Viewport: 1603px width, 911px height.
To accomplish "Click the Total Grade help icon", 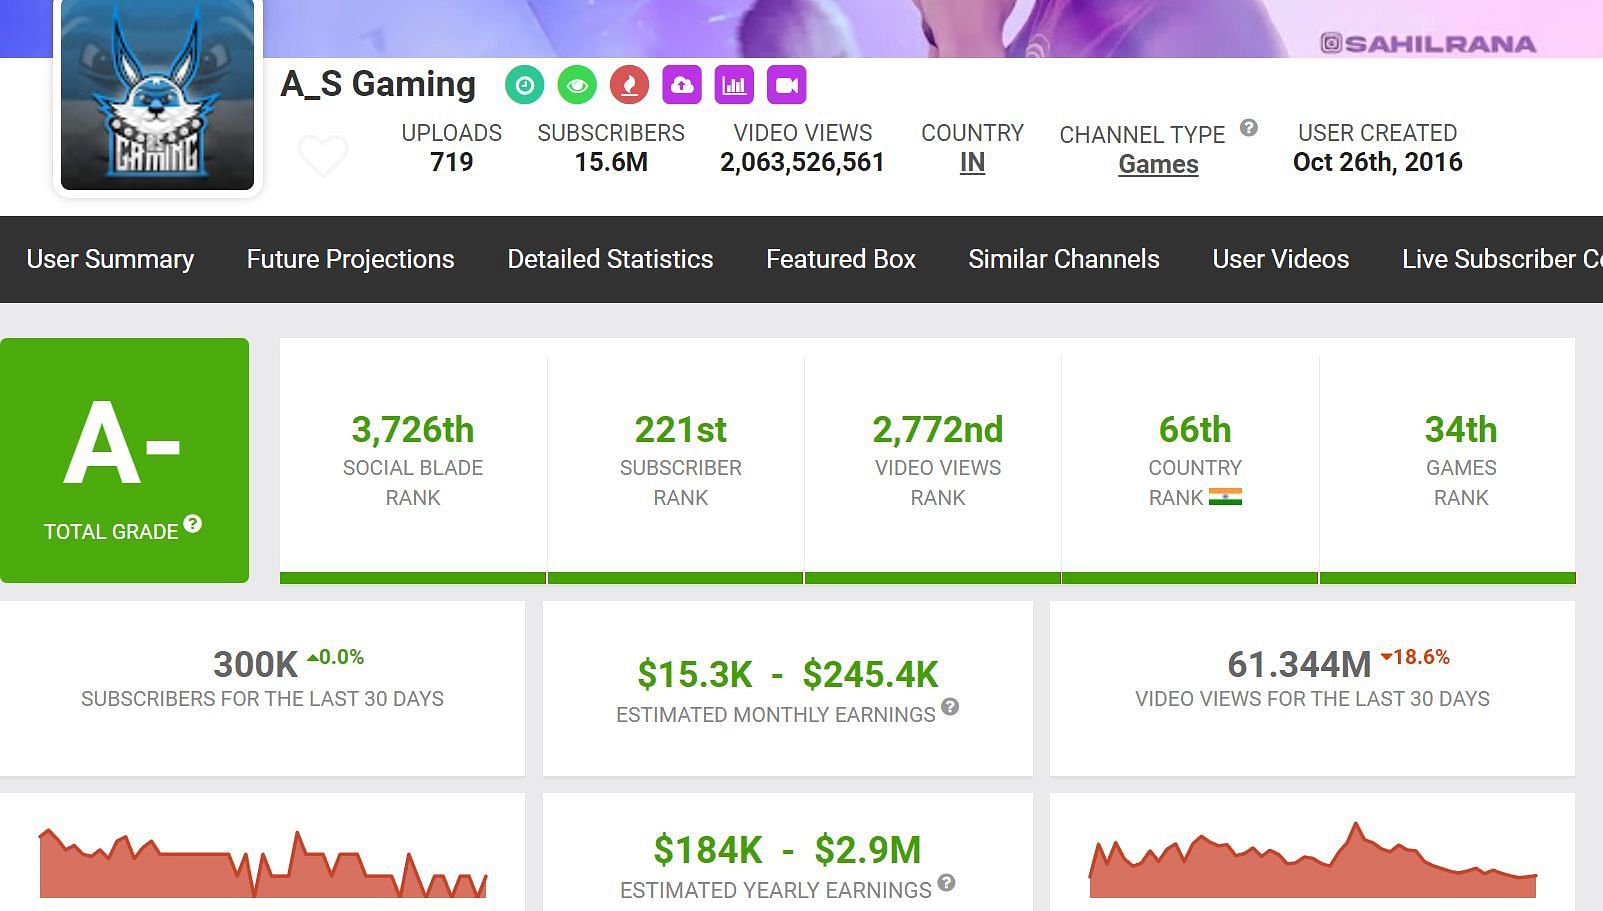I will [x=193, y=524].
